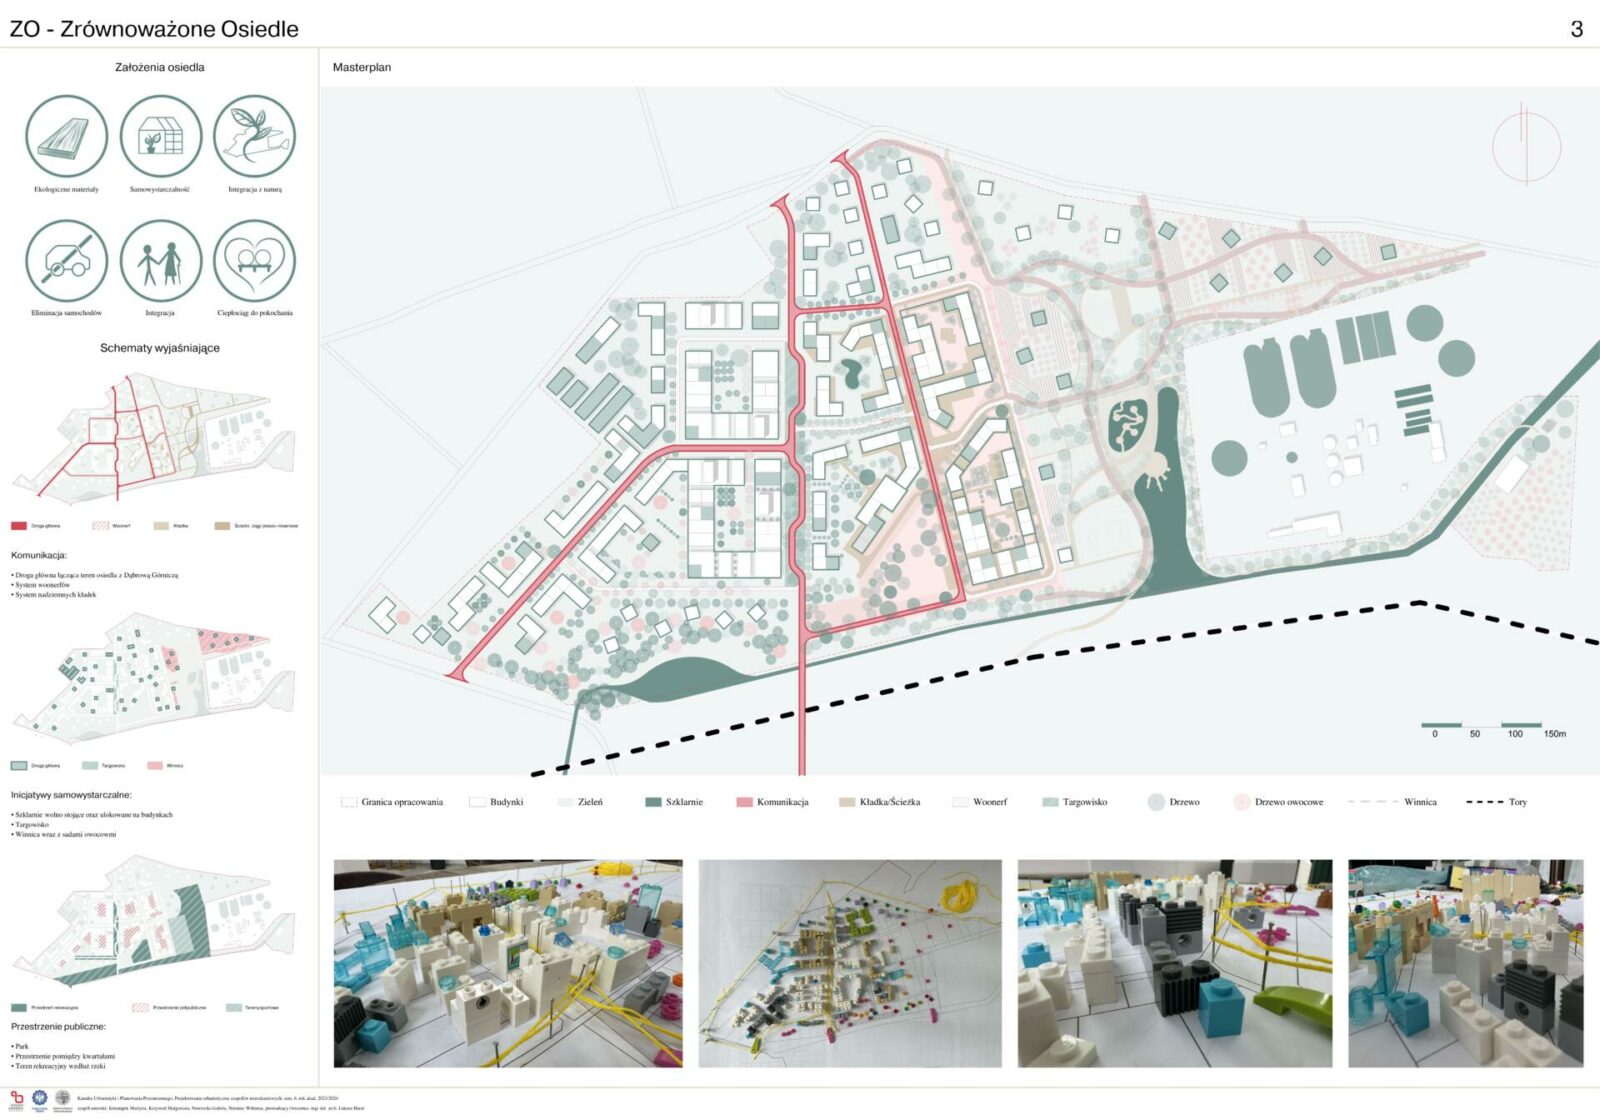Select the pink Komunikacja legend swatch
This screenshot has height=1120, width=1600.
[x=744, y=802]
